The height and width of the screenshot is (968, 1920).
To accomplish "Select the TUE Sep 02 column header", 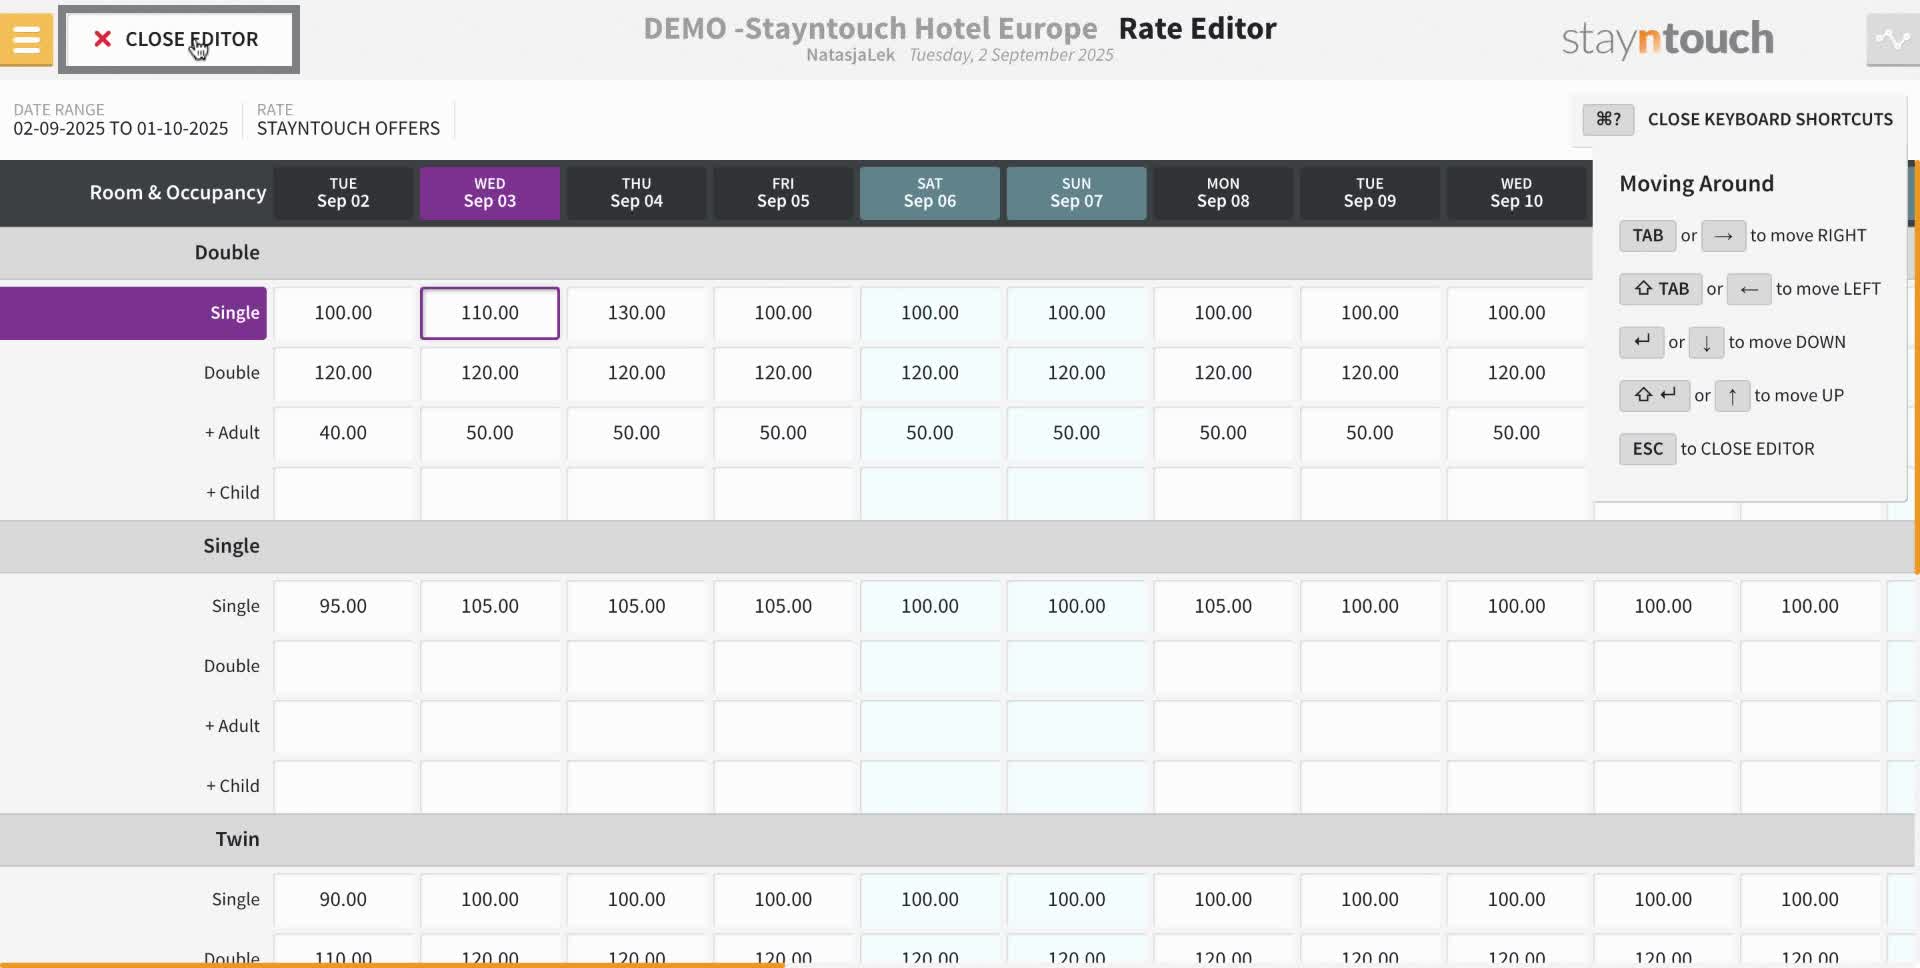I will click(x=343, y=192).
